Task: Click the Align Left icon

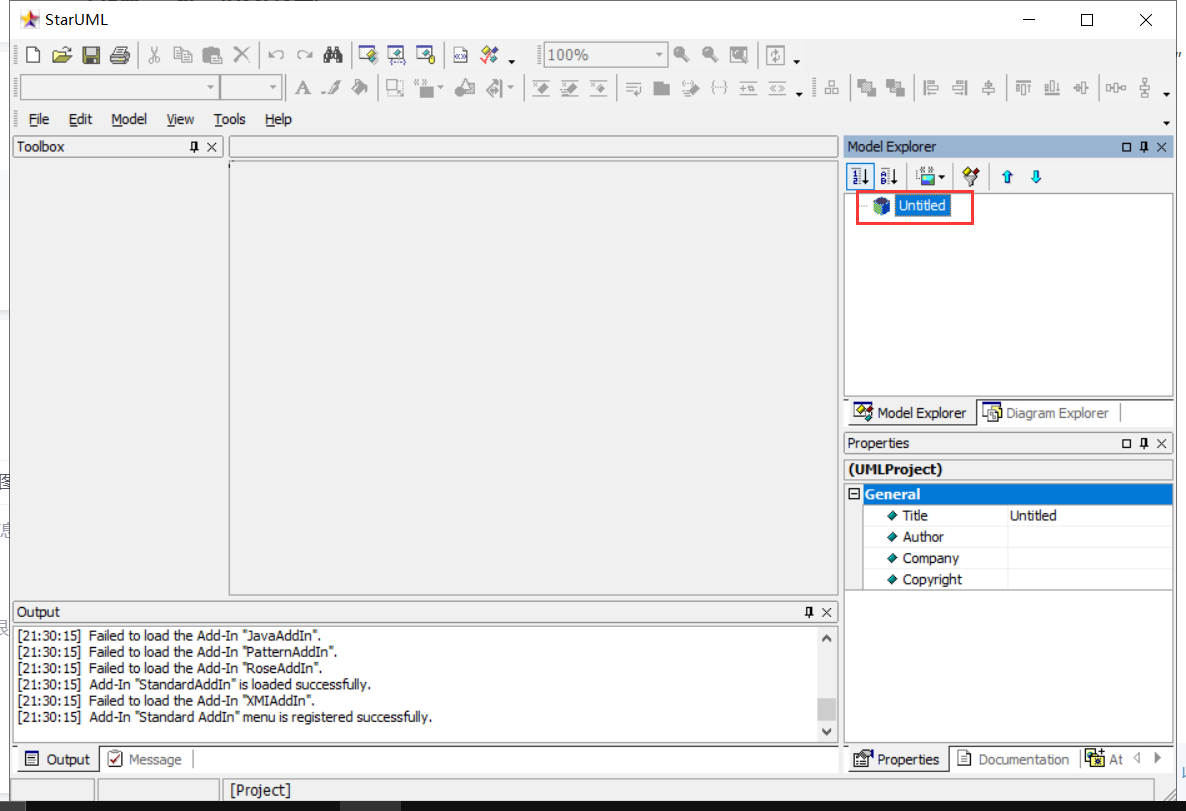Action: click(931, 89)
